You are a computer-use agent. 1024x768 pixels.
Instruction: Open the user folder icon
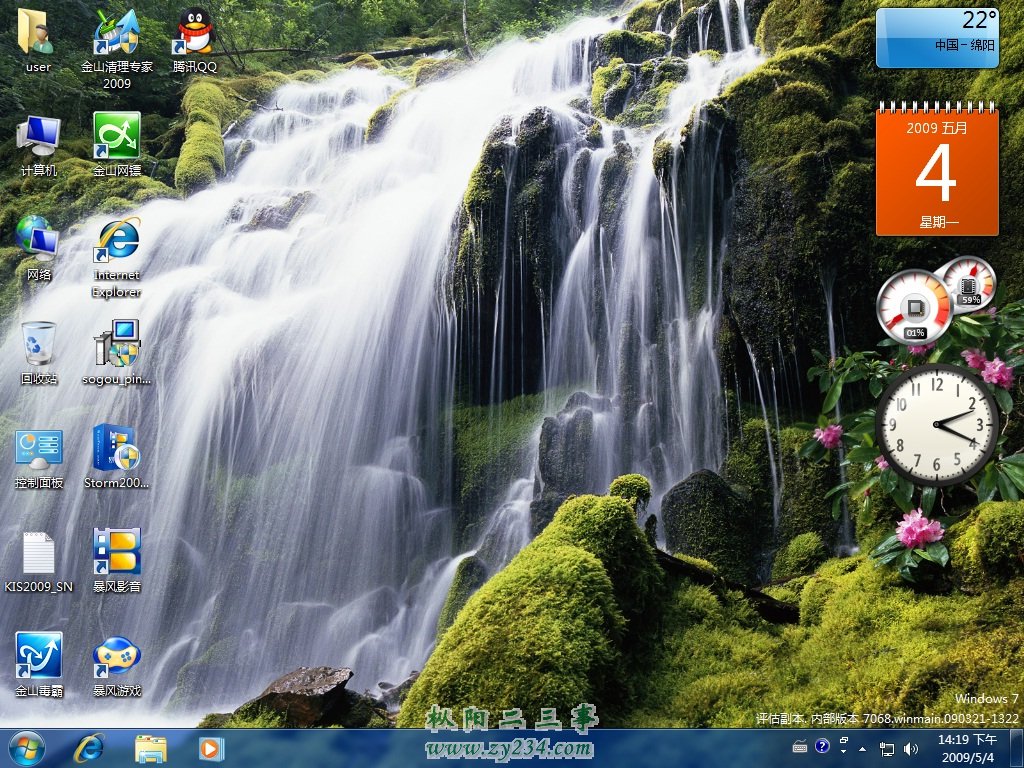38,40
